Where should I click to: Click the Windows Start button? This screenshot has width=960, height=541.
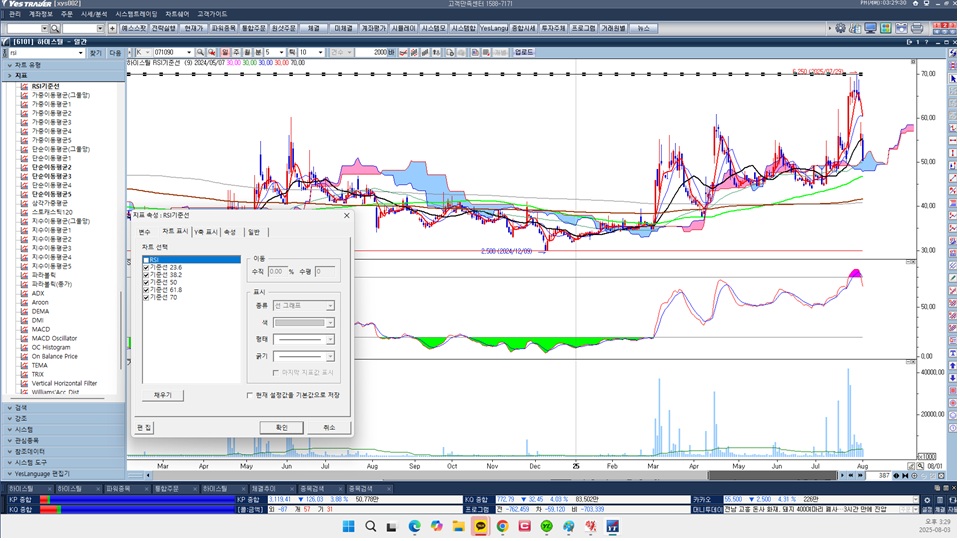pyautogui.click(x=348, y=526)
